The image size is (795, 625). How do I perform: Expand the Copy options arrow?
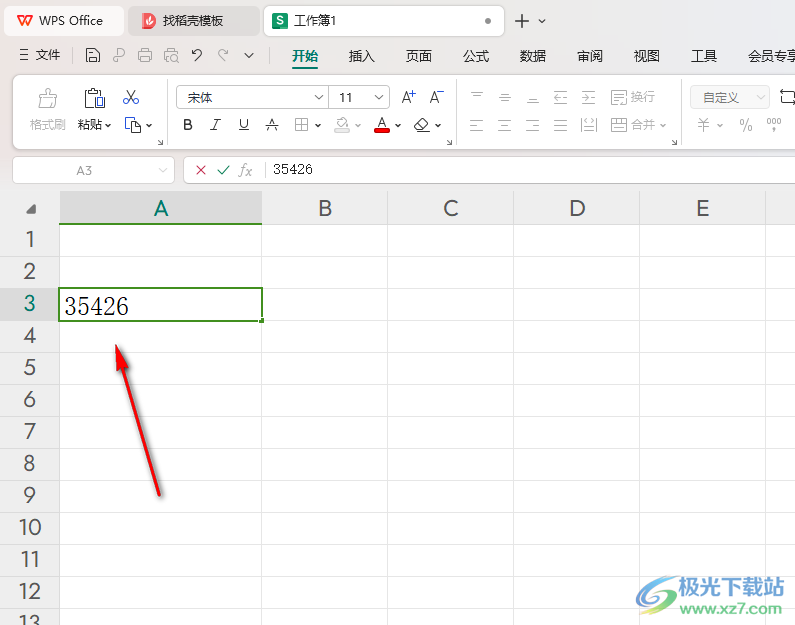(149, 125)
